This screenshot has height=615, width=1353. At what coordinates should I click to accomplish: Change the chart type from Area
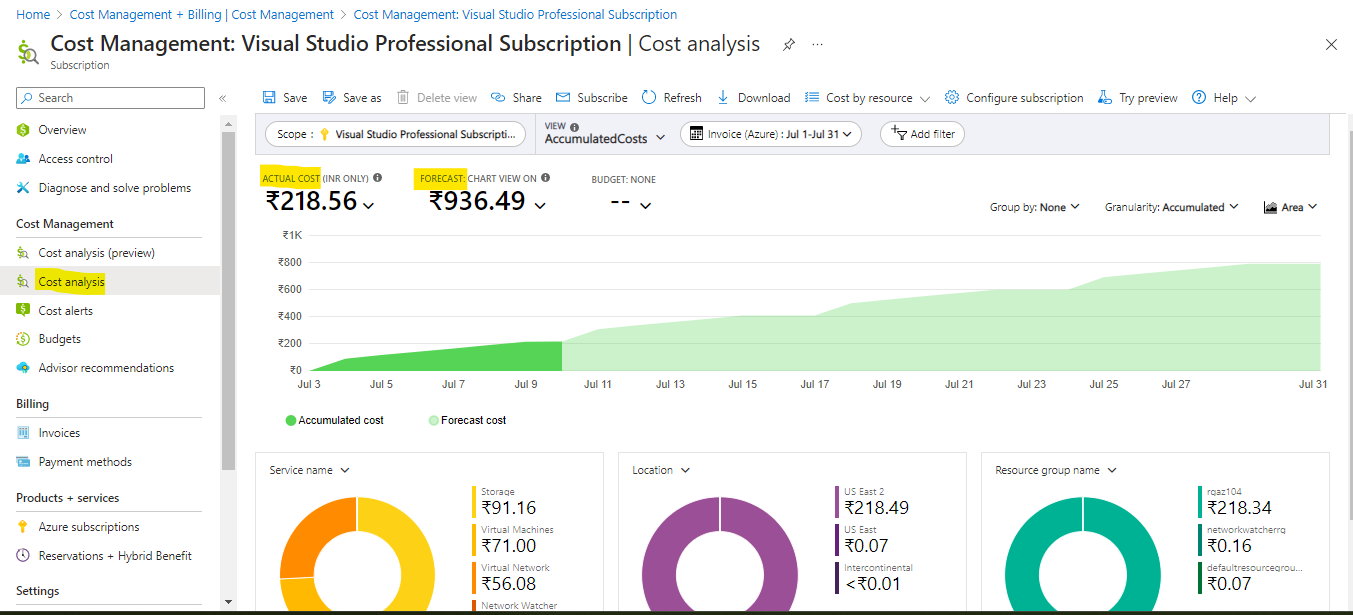pos(1290,206)
